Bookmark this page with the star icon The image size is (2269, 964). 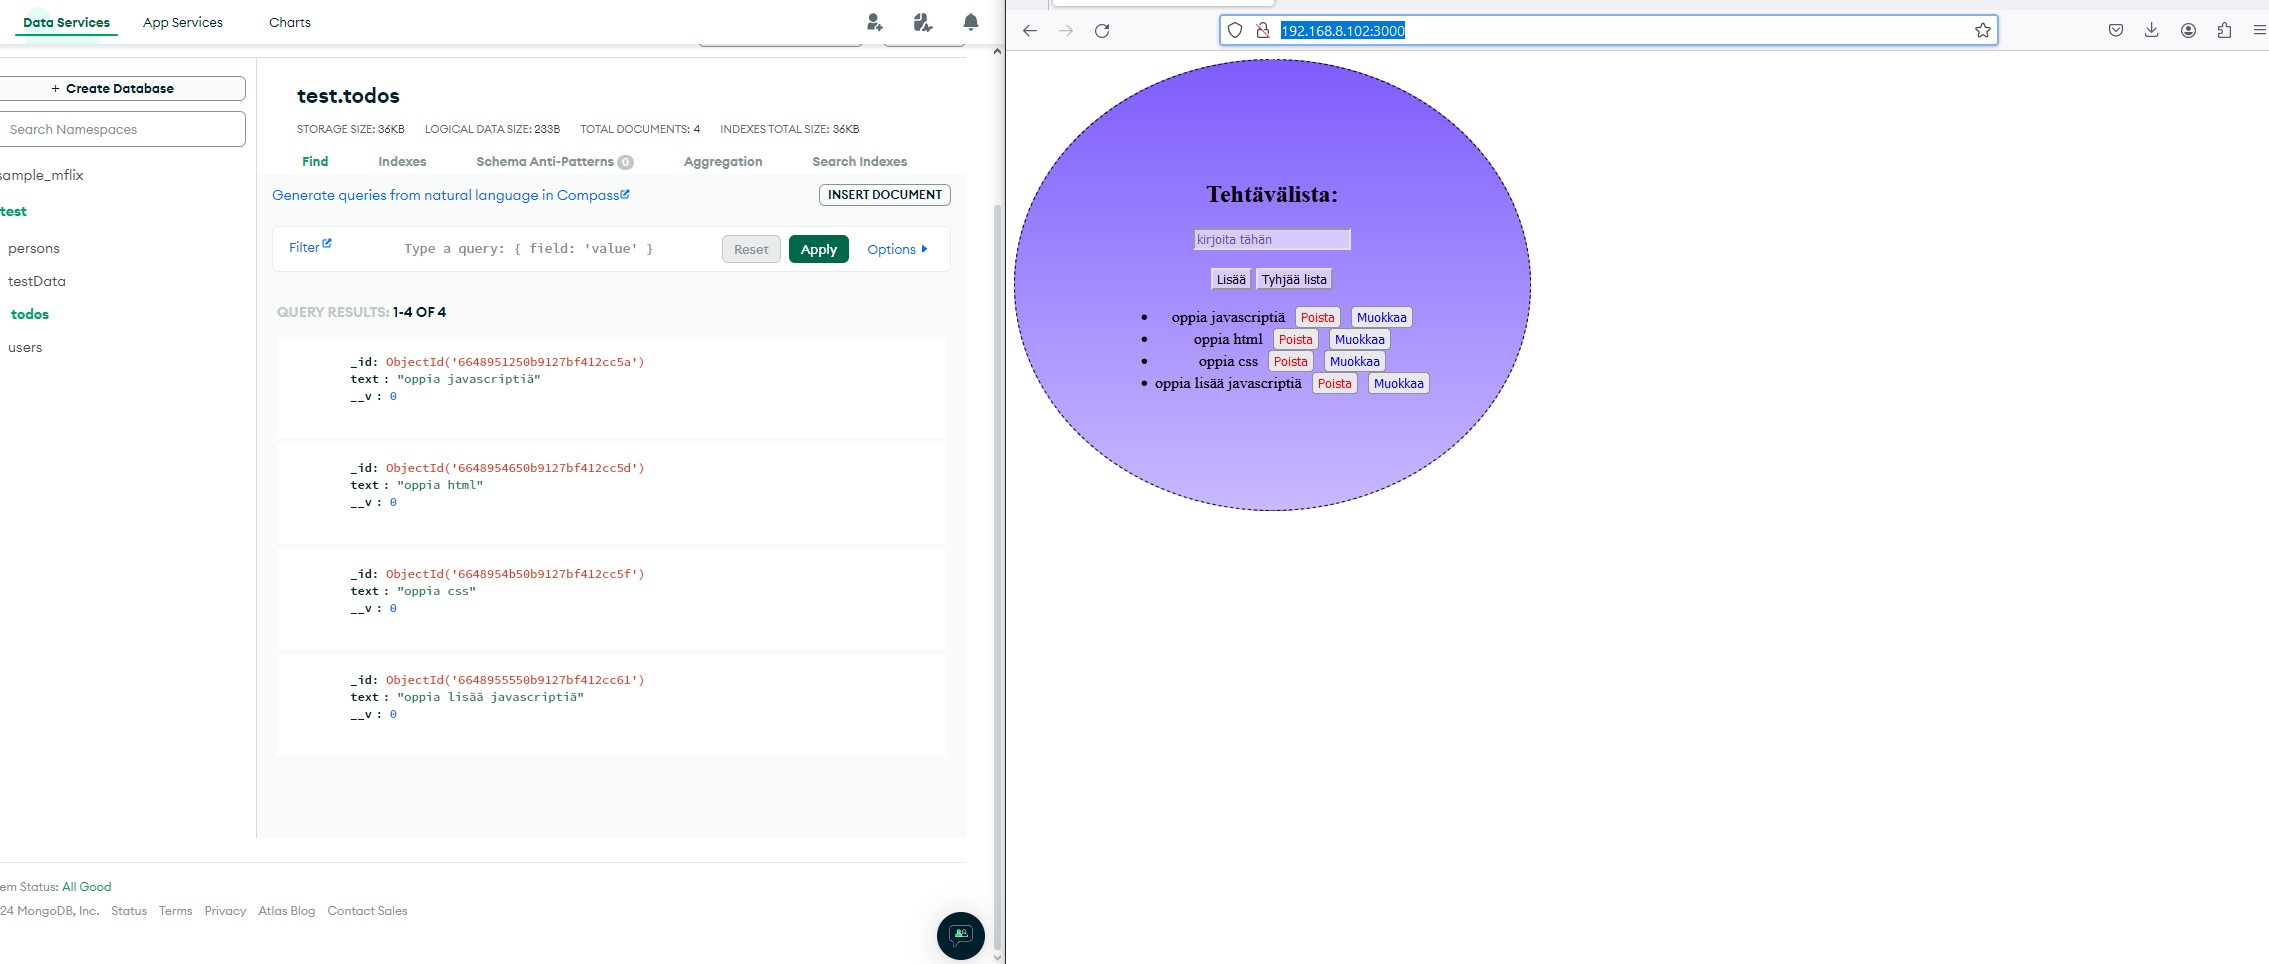[1982, 31]
